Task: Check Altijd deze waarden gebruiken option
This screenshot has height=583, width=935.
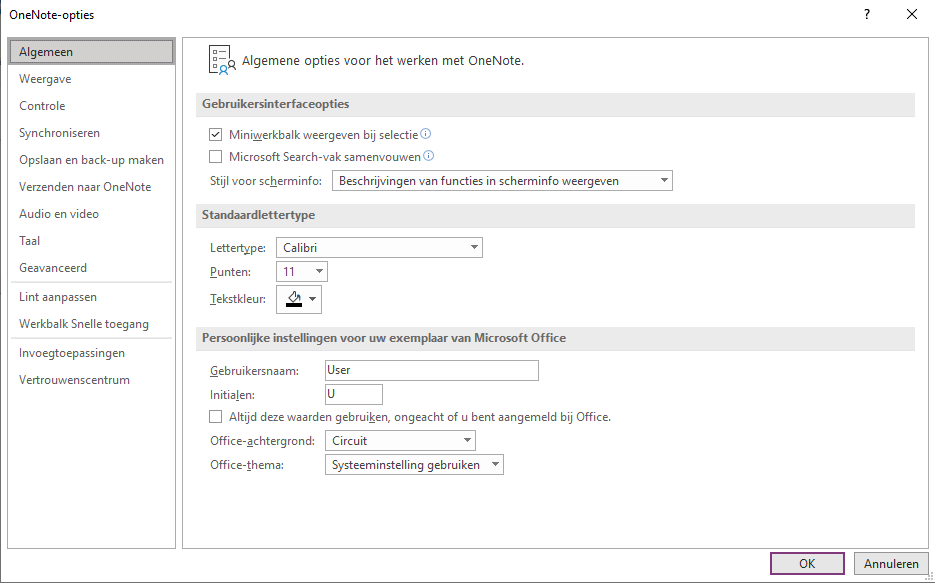Action: [215, 417]
